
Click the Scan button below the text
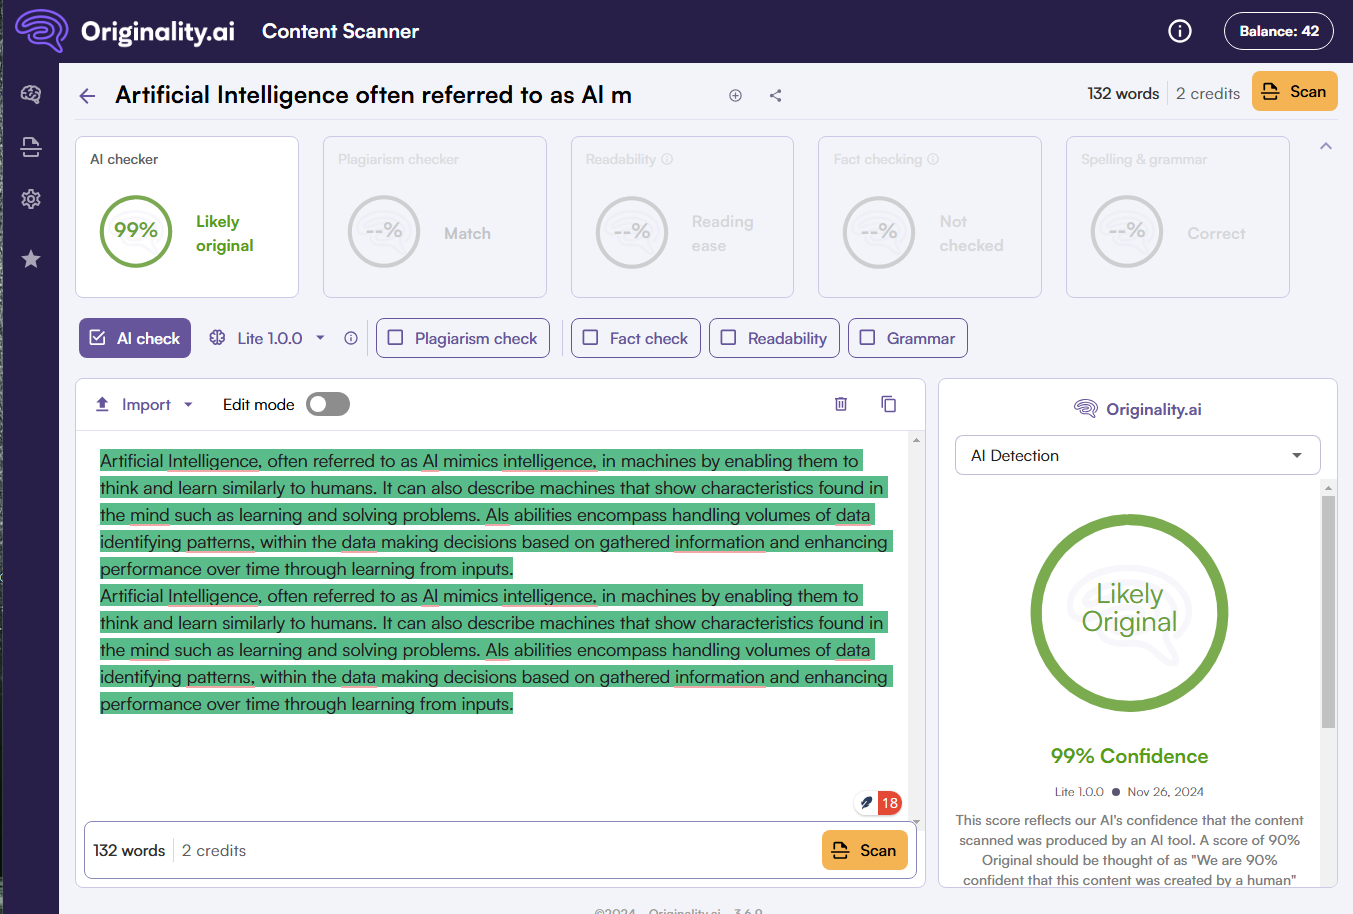point(864,850)
